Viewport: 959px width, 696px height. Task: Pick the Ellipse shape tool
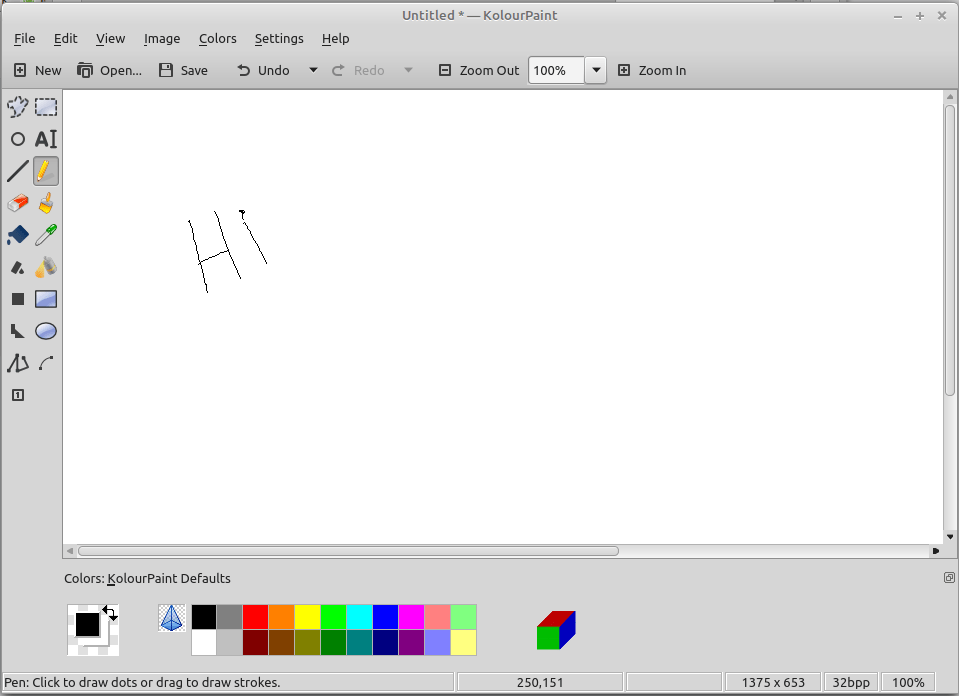[x=46, y=331]
